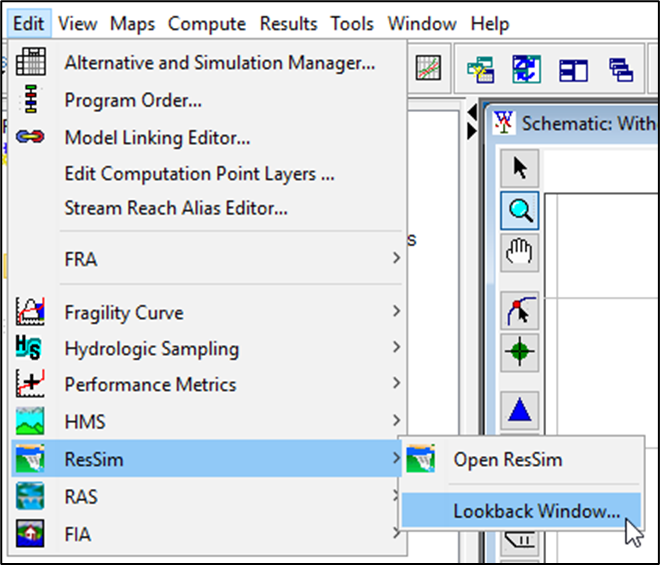The height and width of the screenshot is (565, 660).
Task: Click the refresh arrows toolbar icon
Action: tap(527, 69)
